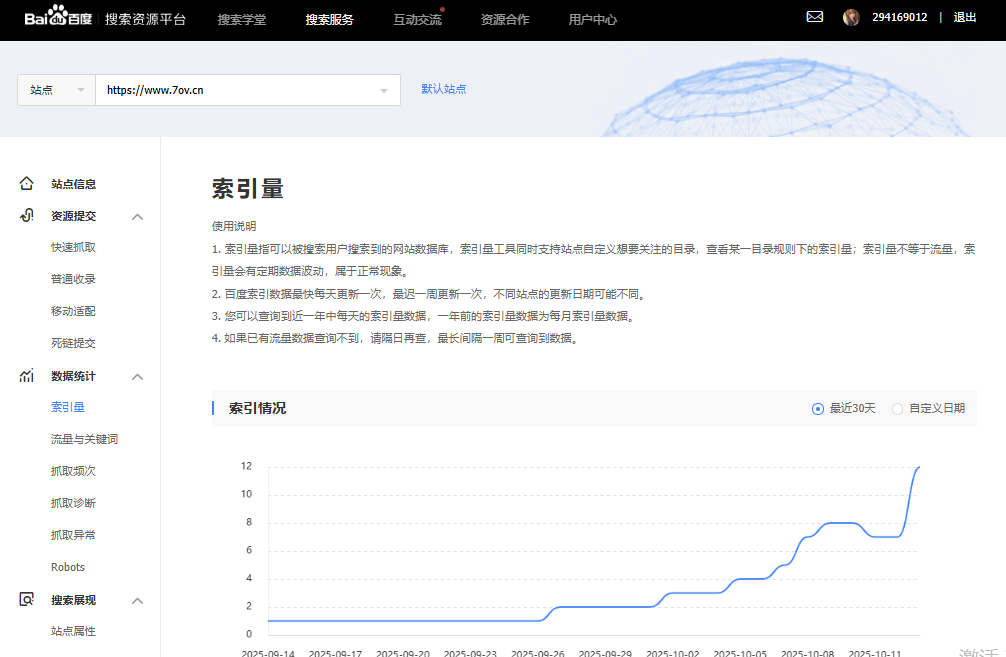Open the 互动交流 menu
Viewport: 1006px width, 657px height.
(x=417, y=19)
